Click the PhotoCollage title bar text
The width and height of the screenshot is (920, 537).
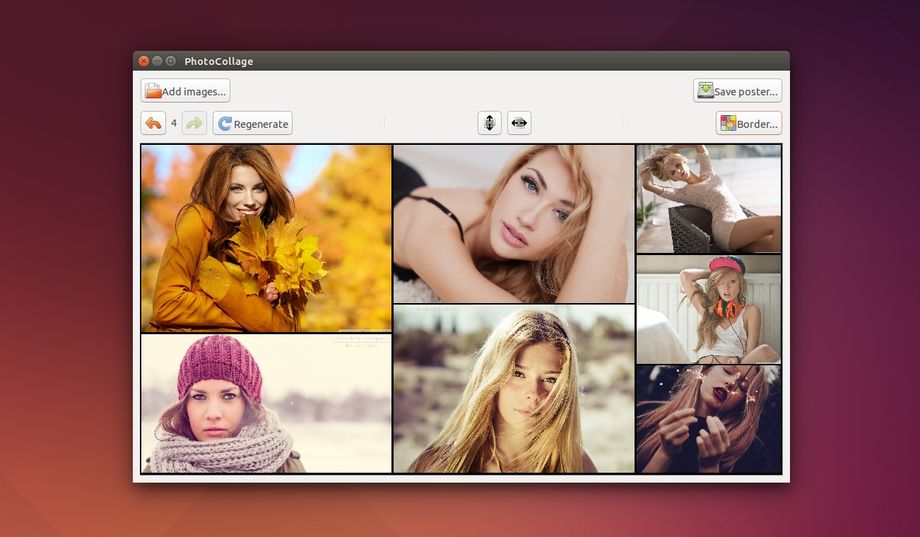click(x=219, y=62)
